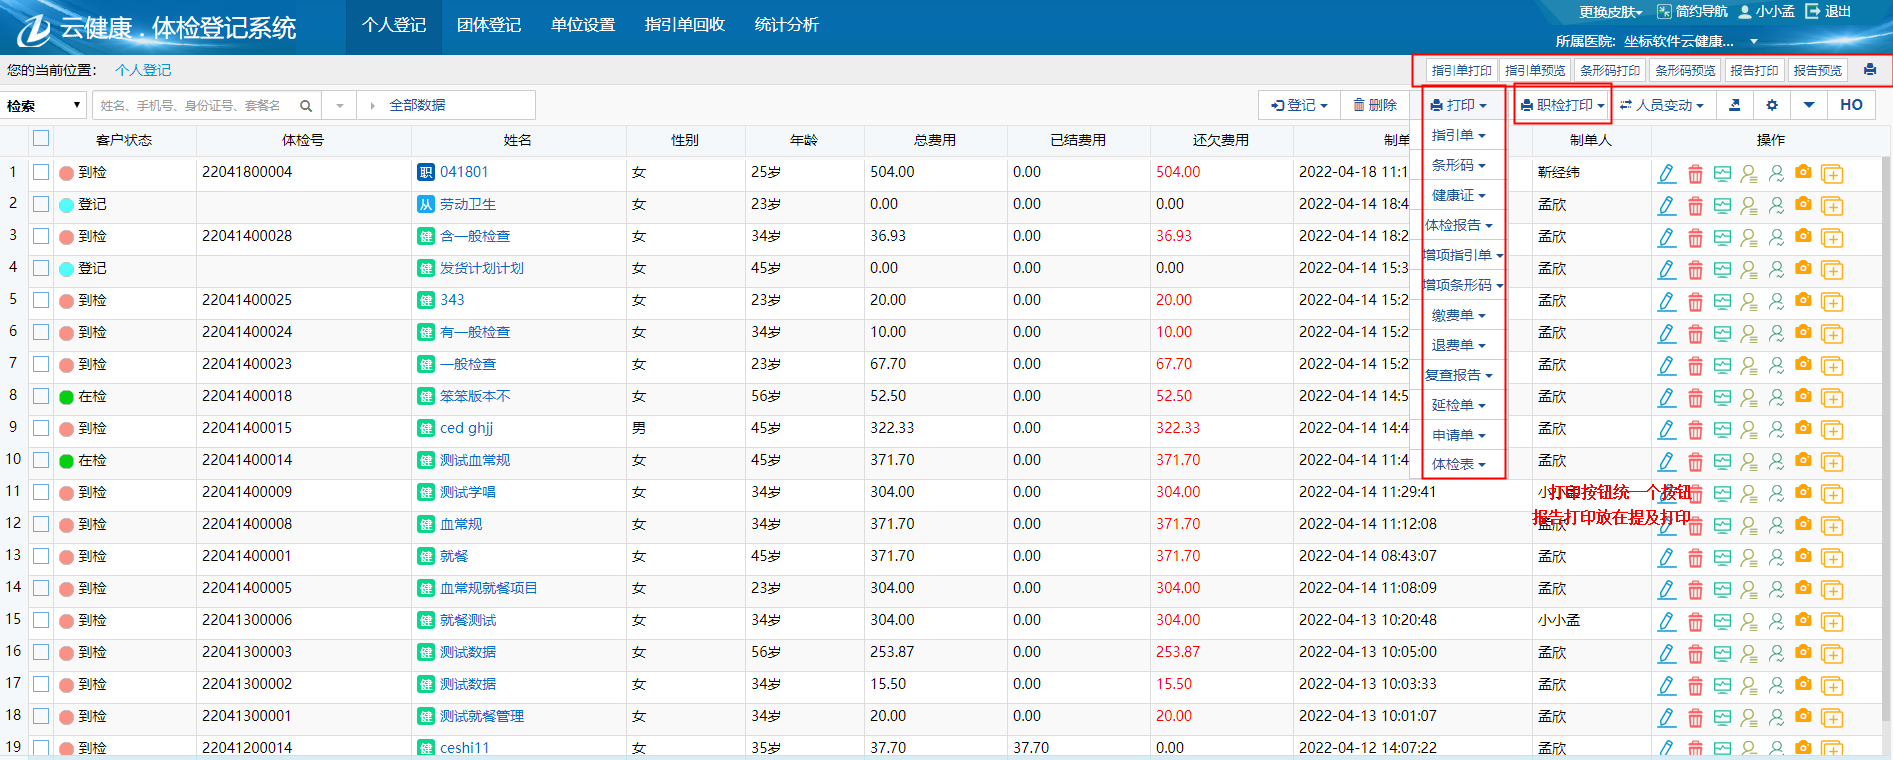Click into the name/phone search input field

point(195,105)
